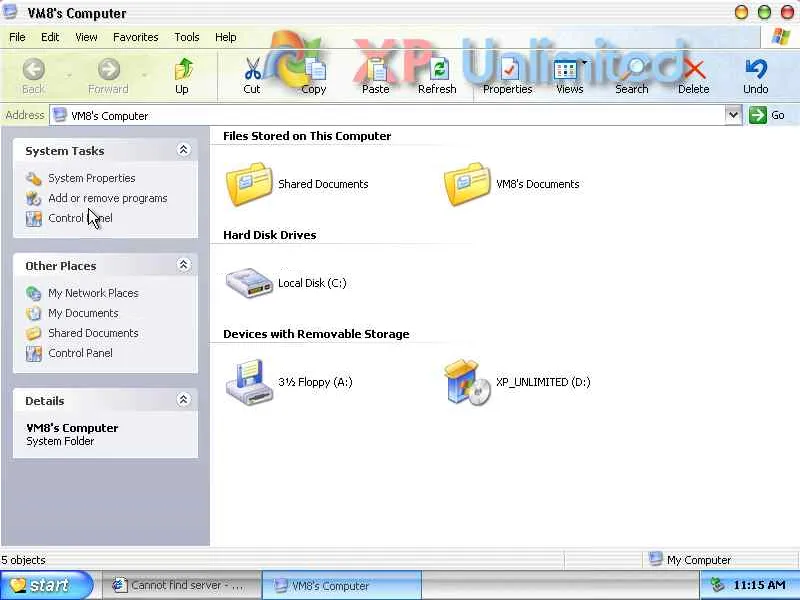
Task: Collapse the Other Places panel
Action: (x=183, y=265)
